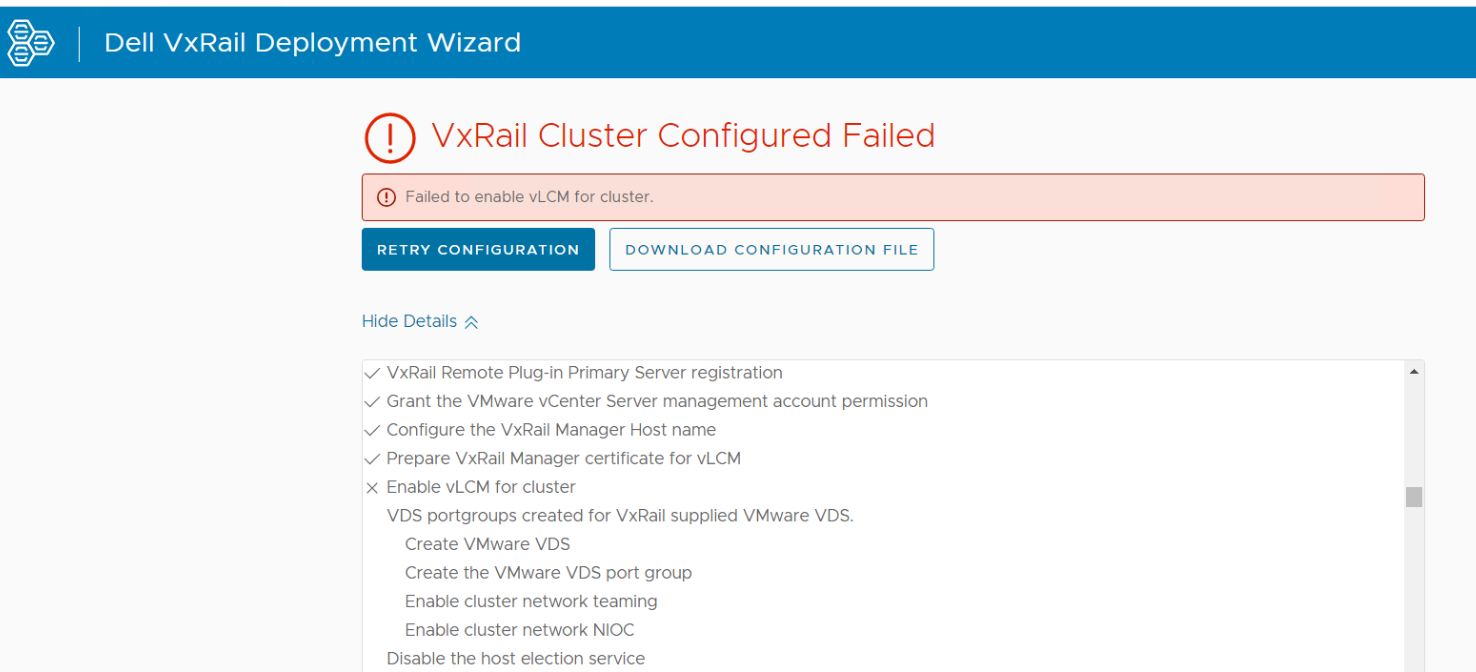Click the checkmark beside VxRail Remote Plug-in registration
This screenshot has height=672, width=1476.
[372, 372]
